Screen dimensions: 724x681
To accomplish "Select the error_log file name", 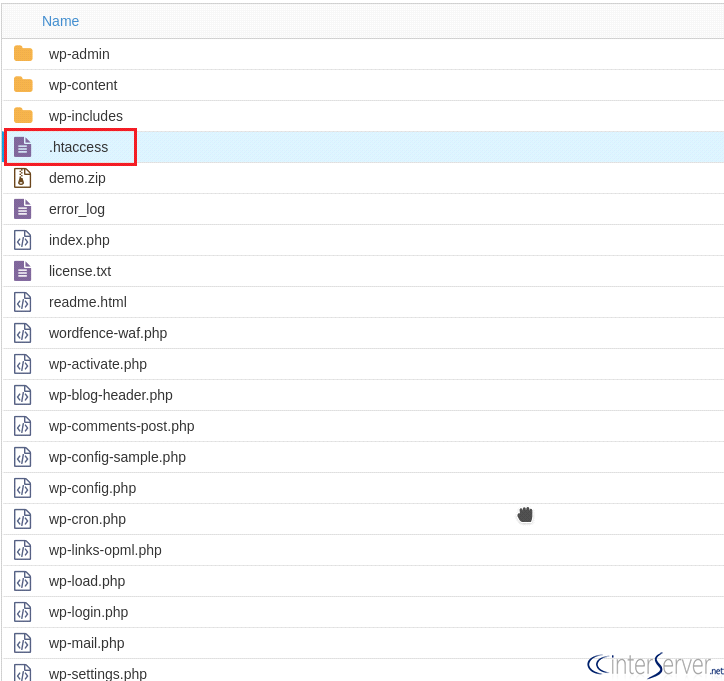I will (77, 210).
